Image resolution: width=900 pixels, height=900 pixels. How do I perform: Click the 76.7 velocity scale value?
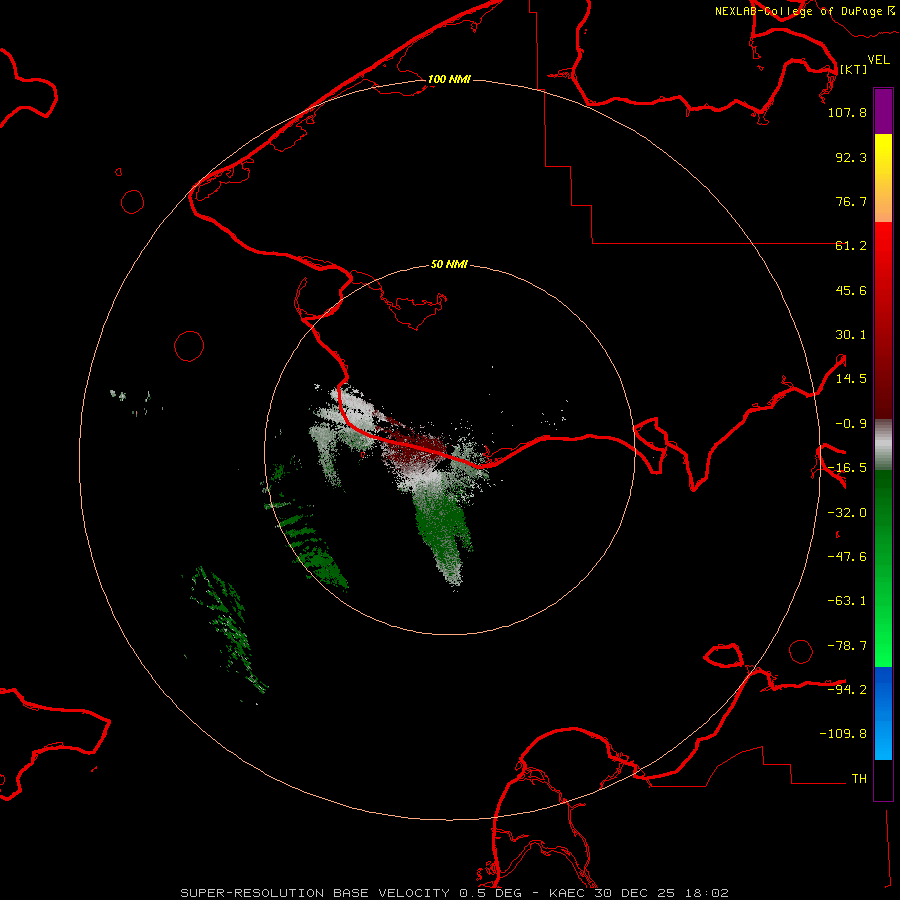[851, 201]
